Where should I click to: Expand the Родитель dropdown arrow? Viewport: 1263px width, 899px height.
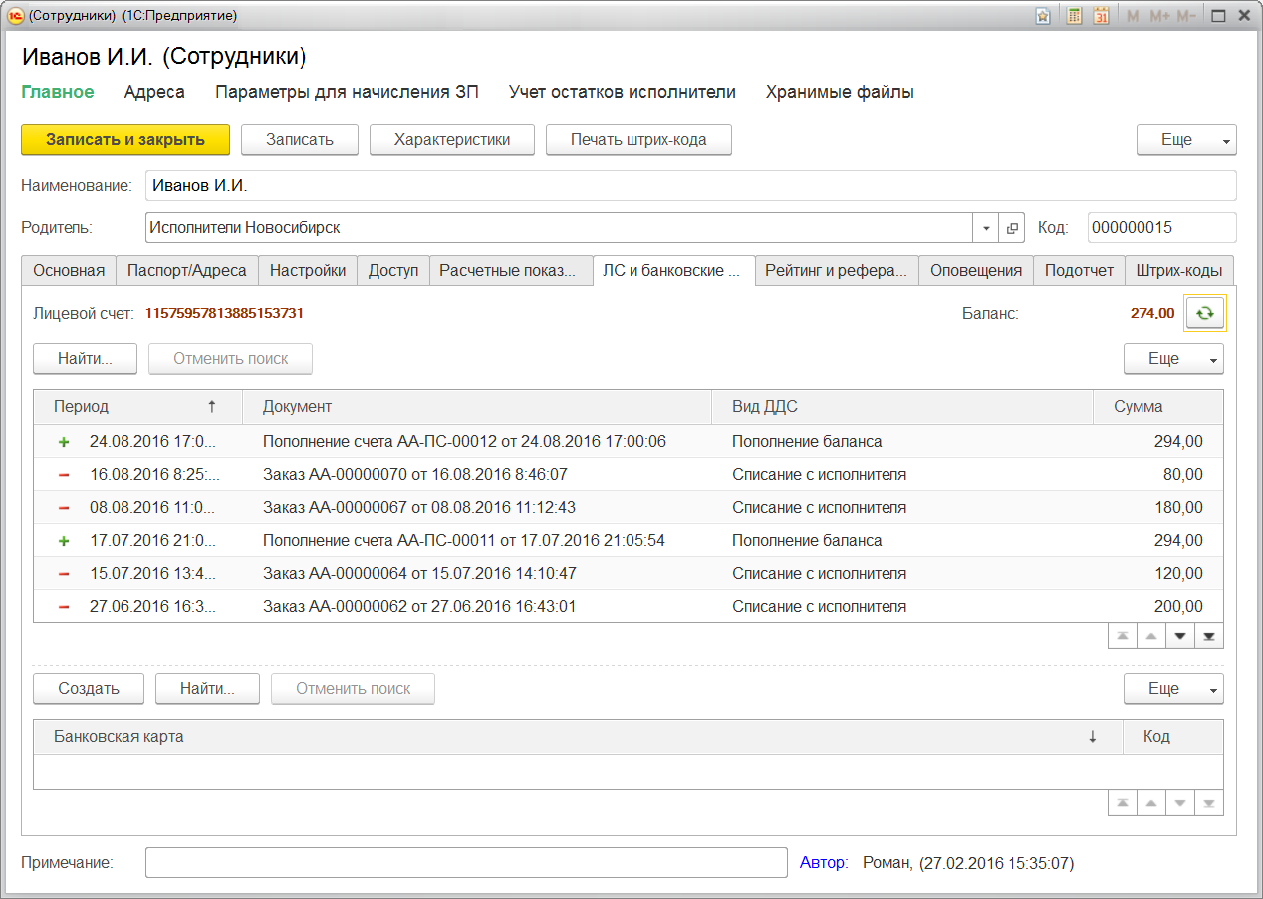pos(985,228)
